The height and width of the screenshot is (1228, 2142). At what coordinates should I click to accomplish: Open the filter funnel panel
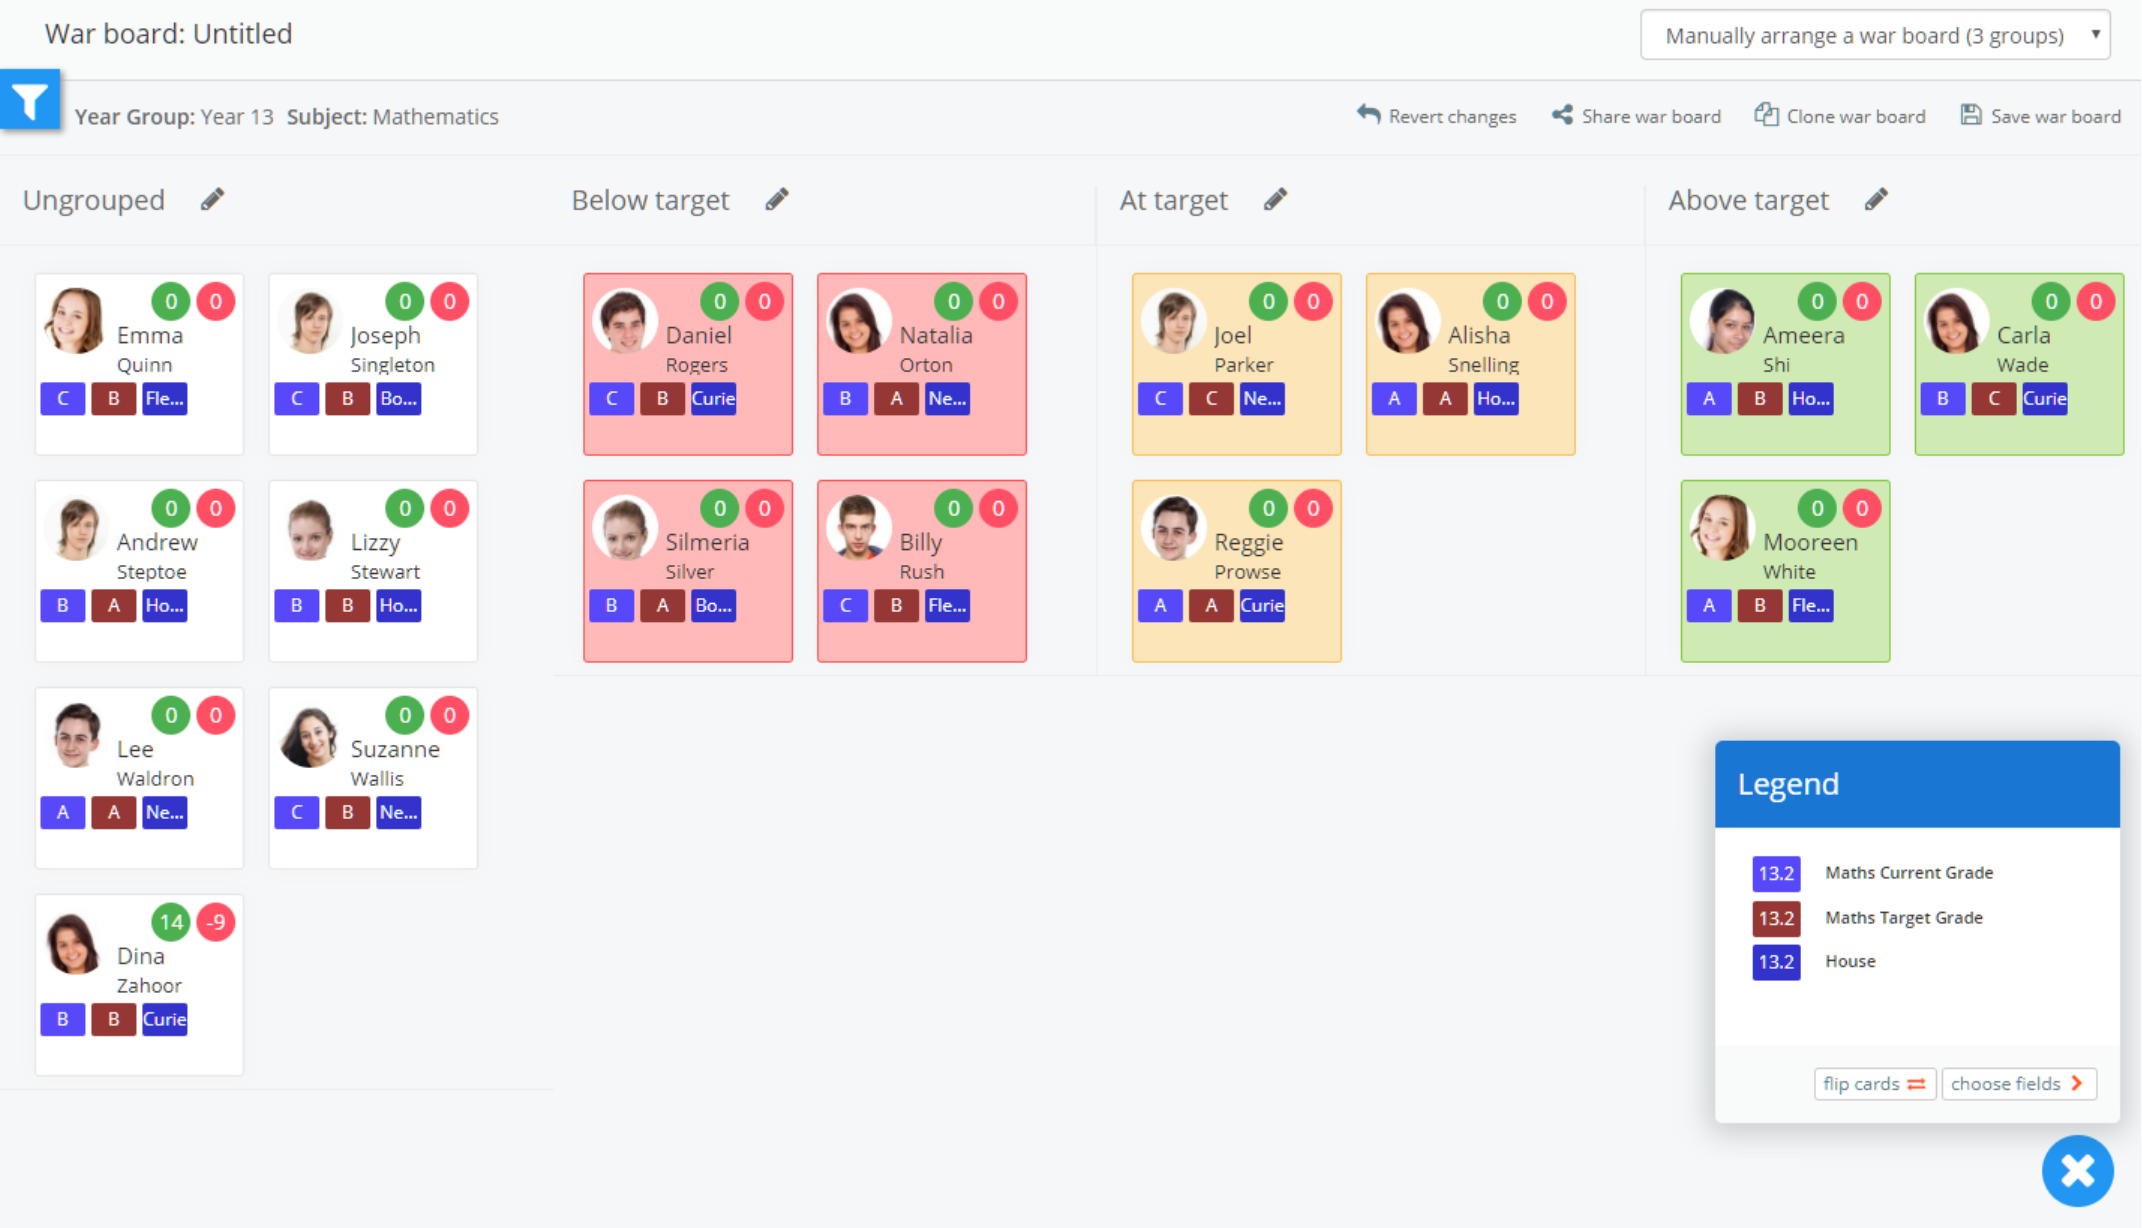click(30, 100)
